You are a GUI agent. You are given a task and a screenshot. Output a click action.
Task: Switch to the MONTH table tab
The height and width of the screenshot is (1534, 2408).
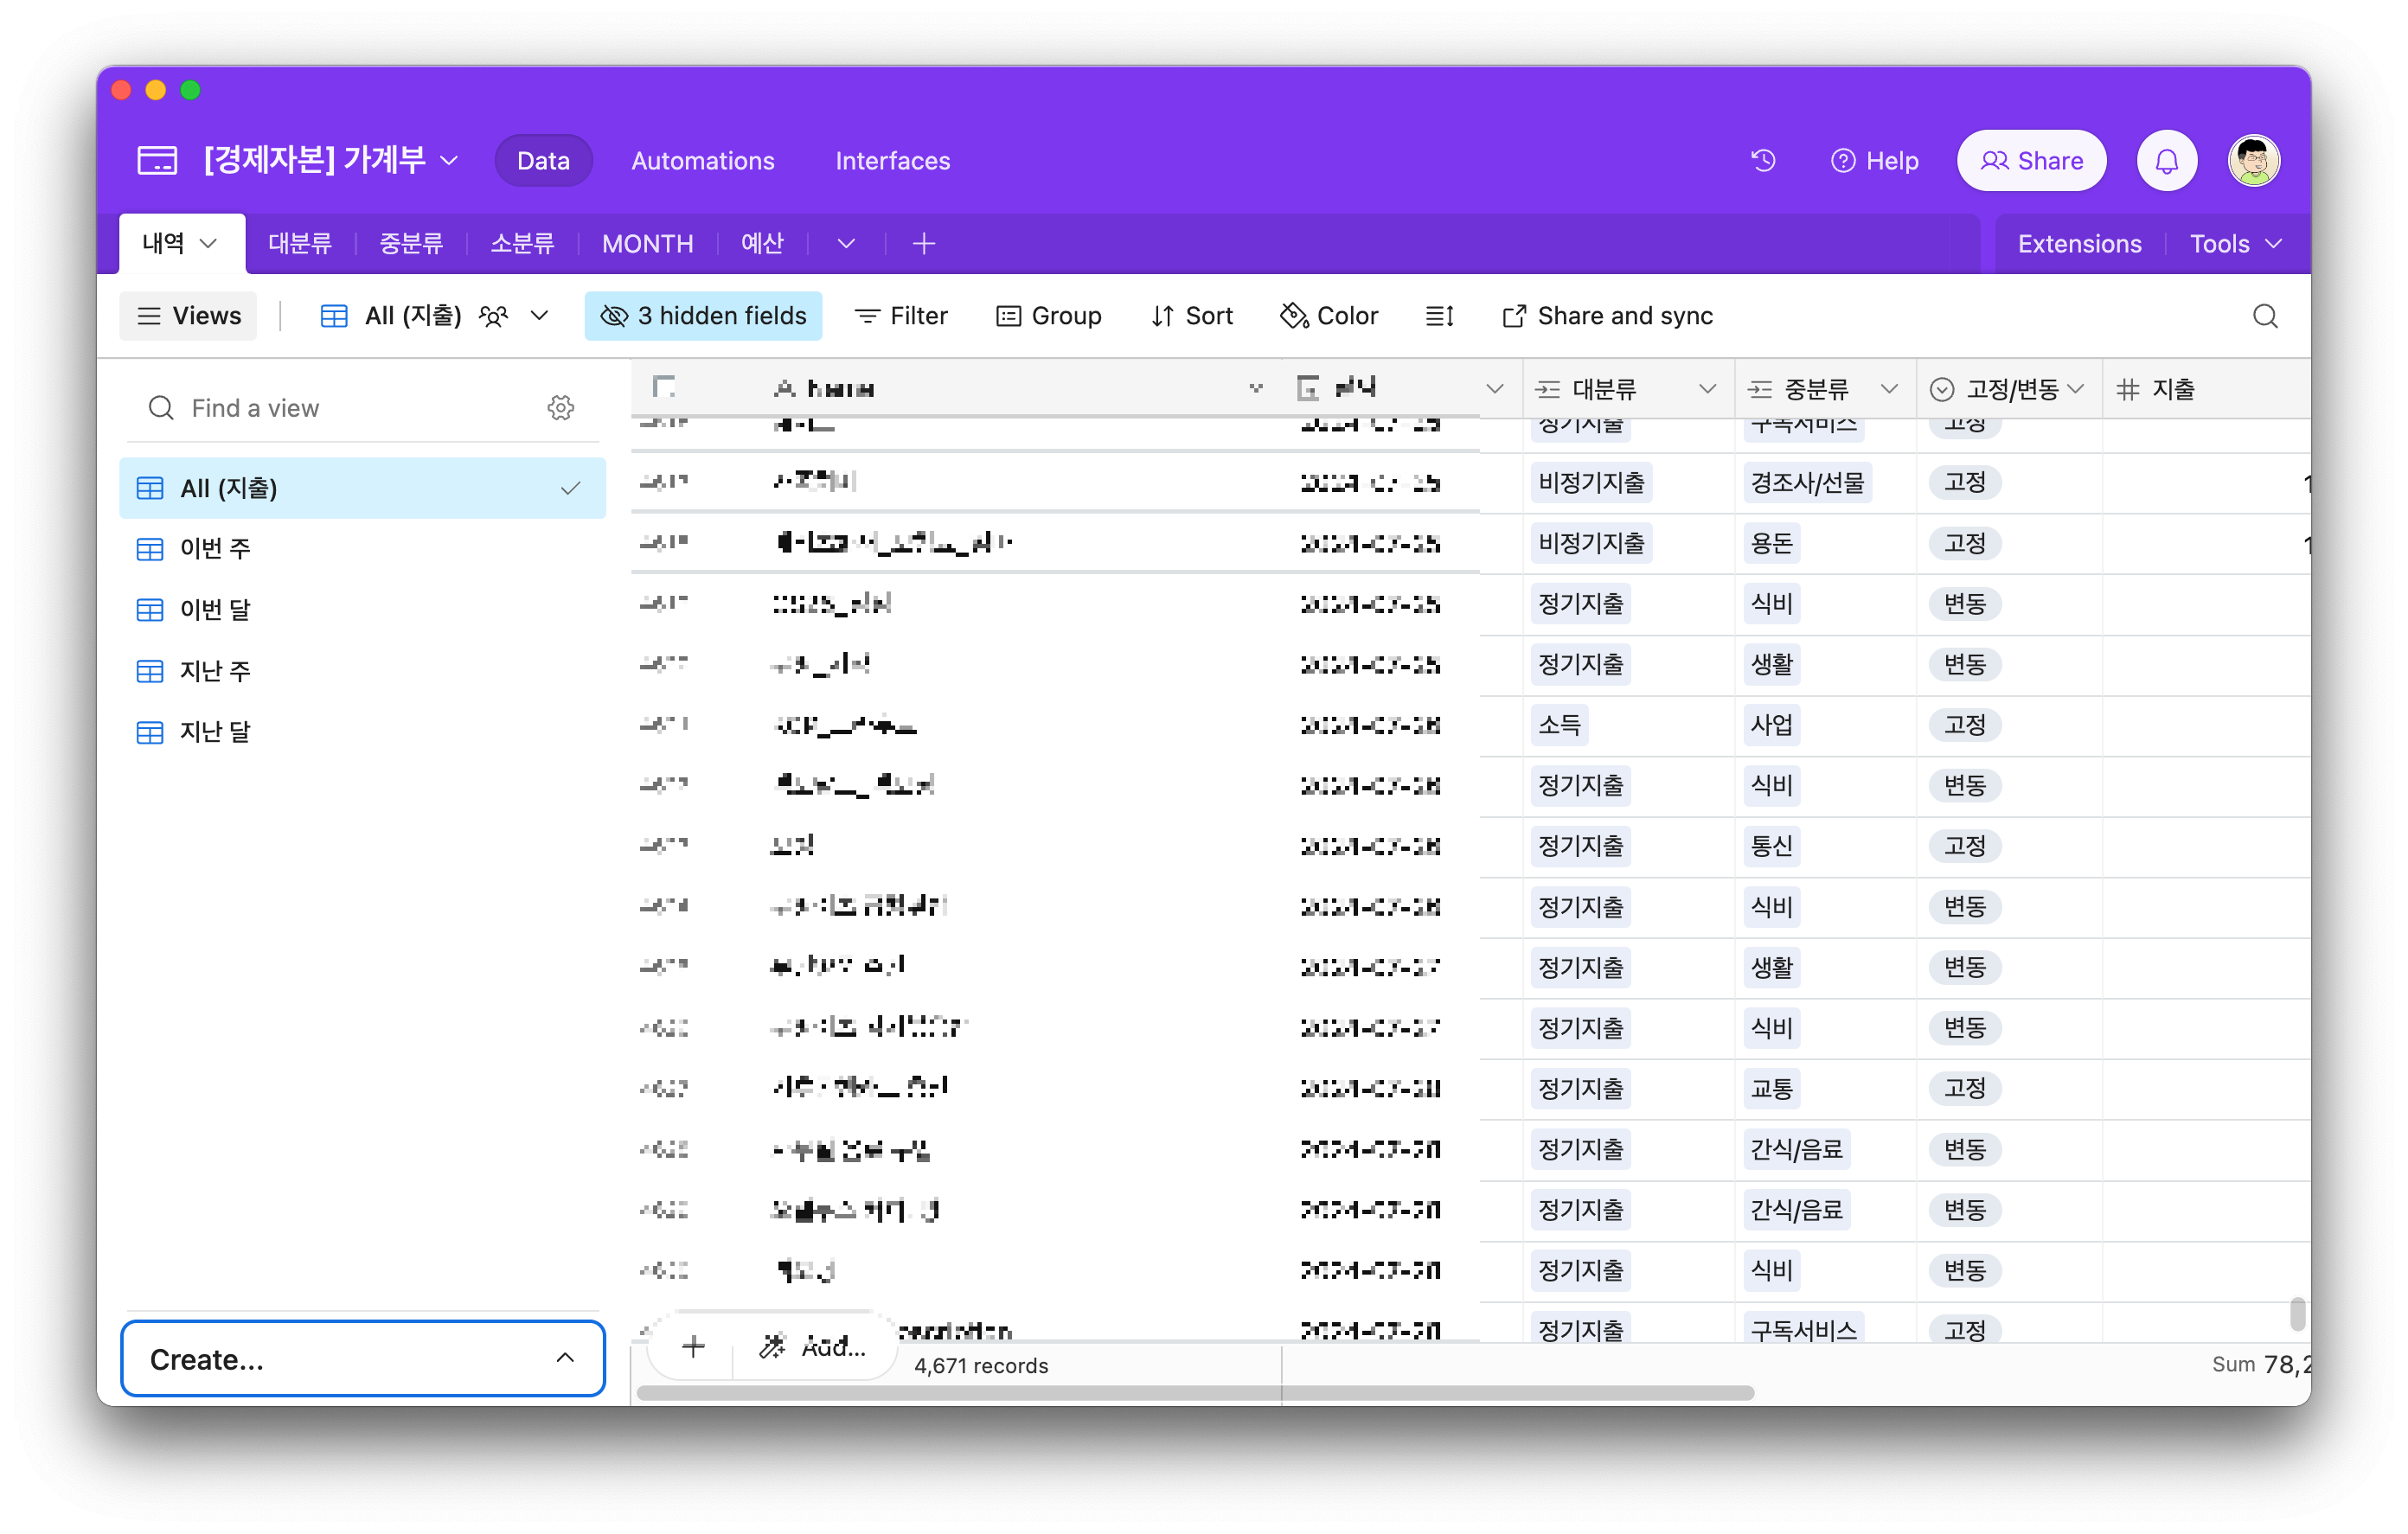pyautogui.click(x=647, y=244)
